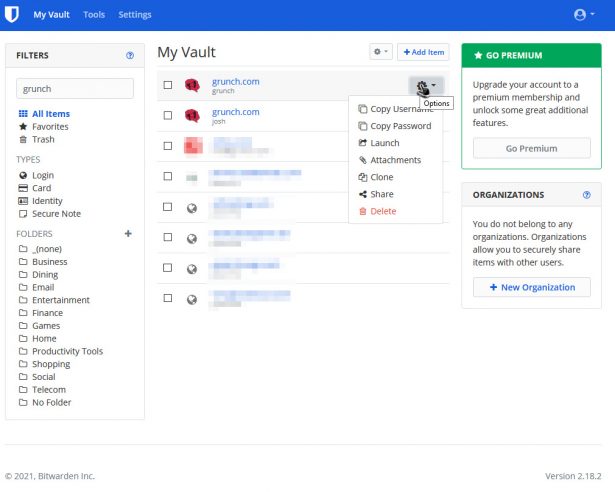Image resolution: width=615 pixels, height=492 pixels.
Task: Choose Copy Username from options menu
Action: pos(395,109)
